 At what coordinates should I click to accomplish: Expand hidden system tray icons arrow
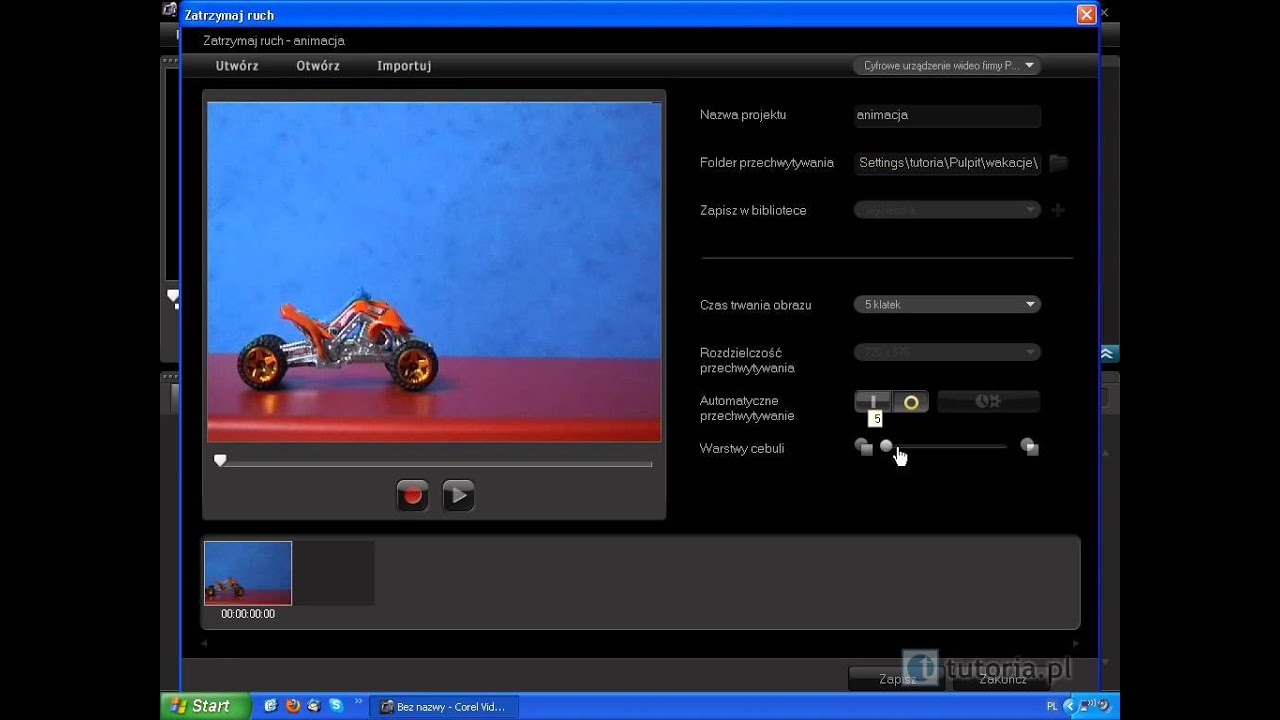[1070, 706]
